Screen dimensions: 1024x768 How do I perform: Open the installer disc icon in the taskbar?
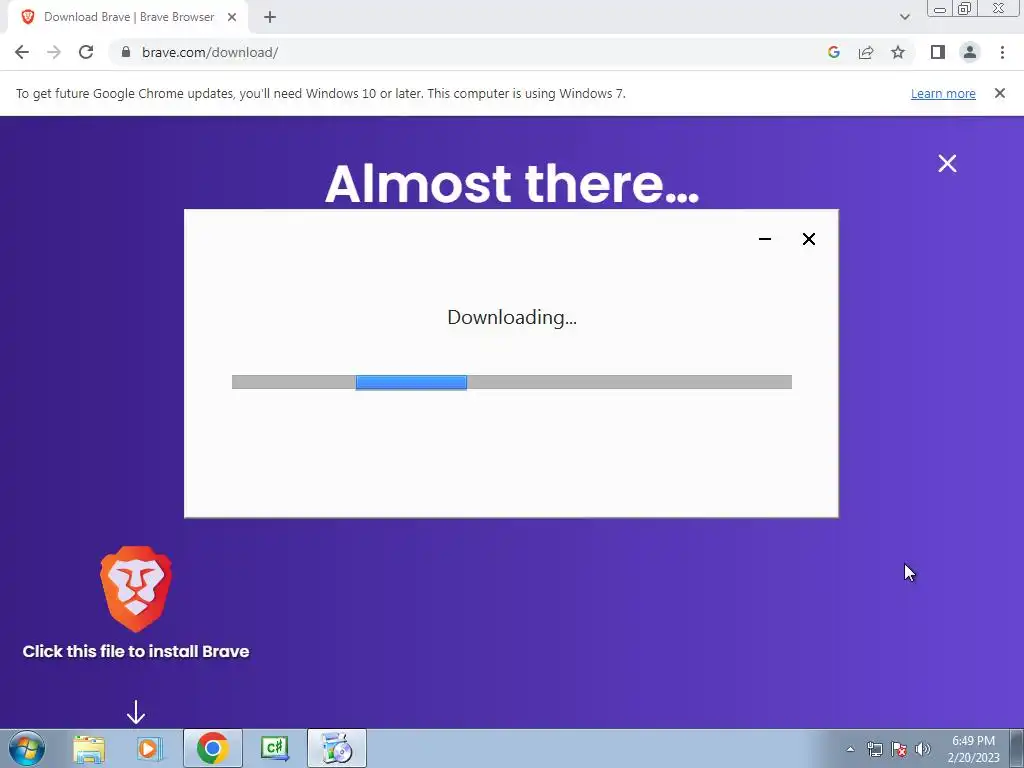[337, 748]
